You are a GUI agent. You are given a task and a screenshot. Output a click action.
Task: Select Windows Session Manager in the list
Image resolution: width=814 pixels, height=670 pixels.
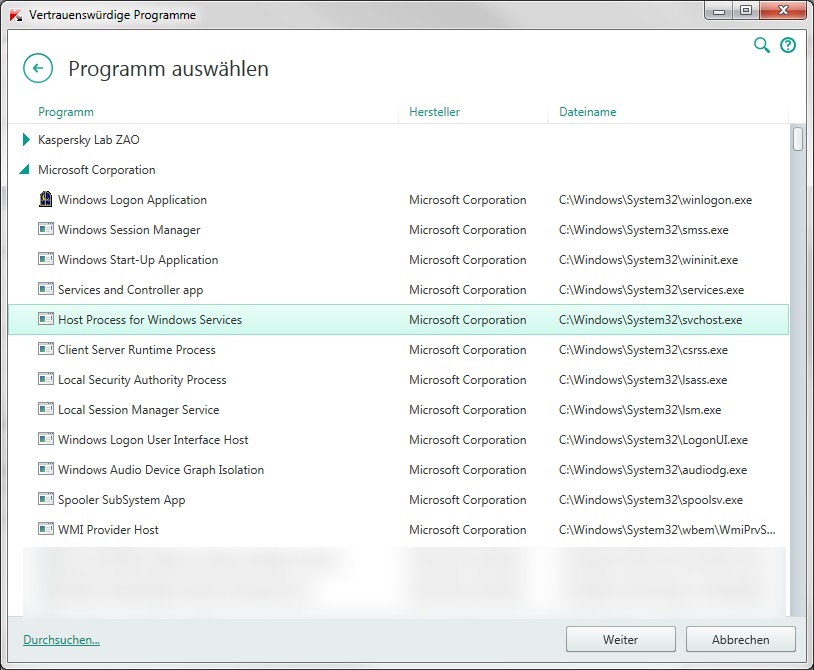tap(129, 230)
